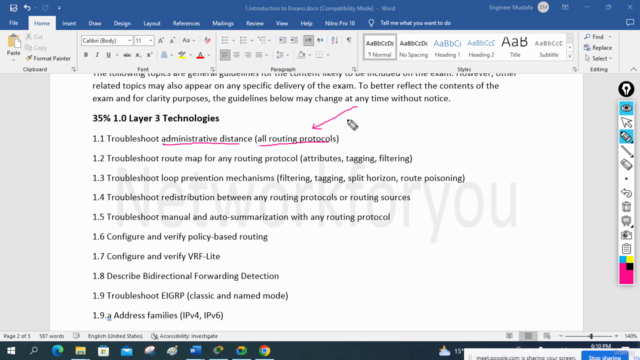Toggle show paragraph marks
This screenshot has height=360, width=640.
349,40
